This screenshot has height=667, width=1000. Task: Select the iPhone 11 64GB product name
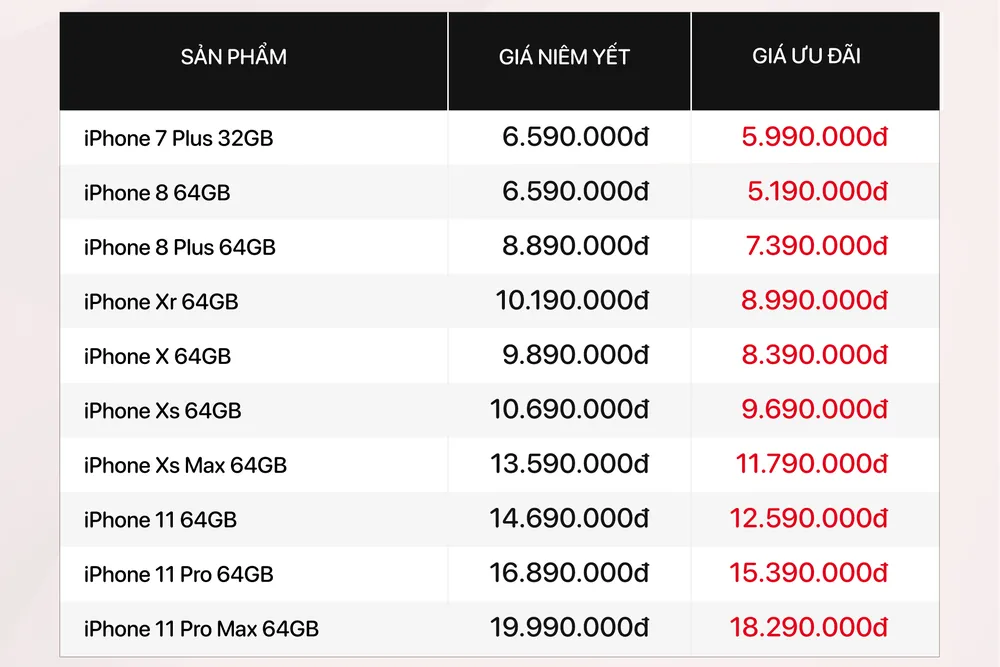pos(160,519)
